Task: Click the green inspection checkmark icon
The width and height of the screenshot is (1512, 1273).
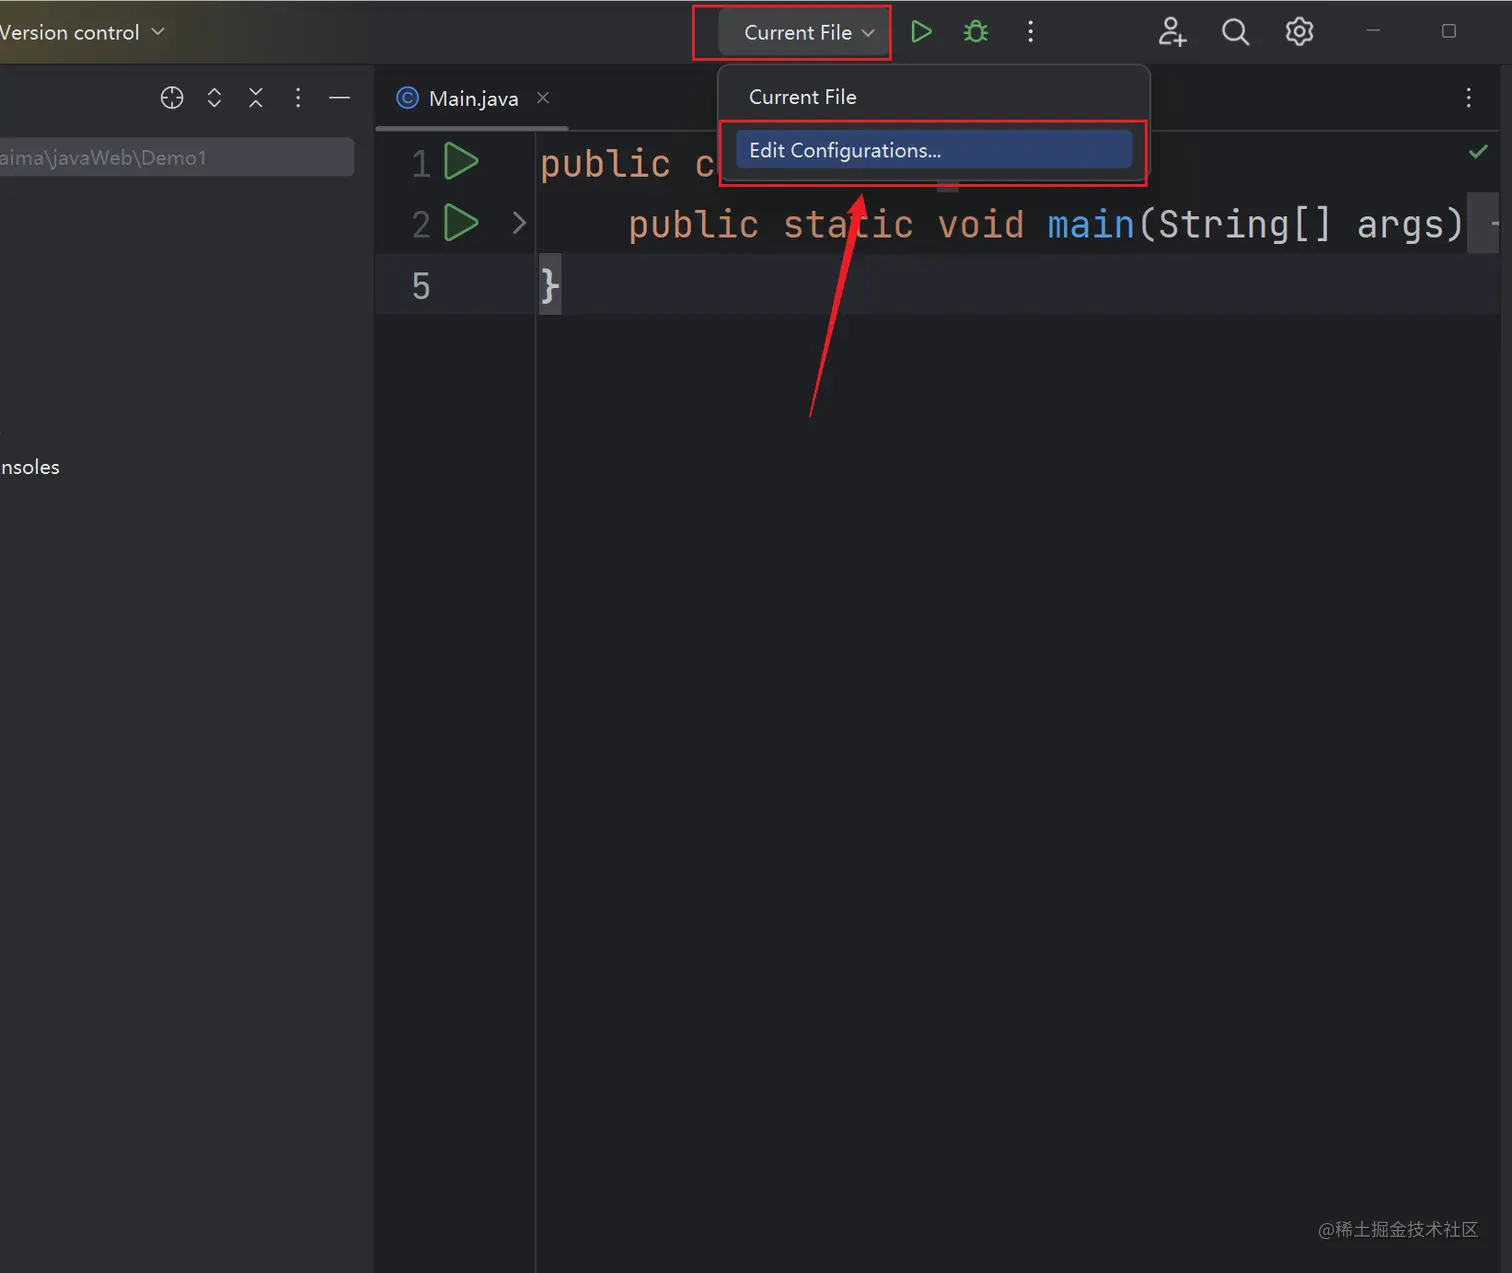Action: pos(1478,152)
